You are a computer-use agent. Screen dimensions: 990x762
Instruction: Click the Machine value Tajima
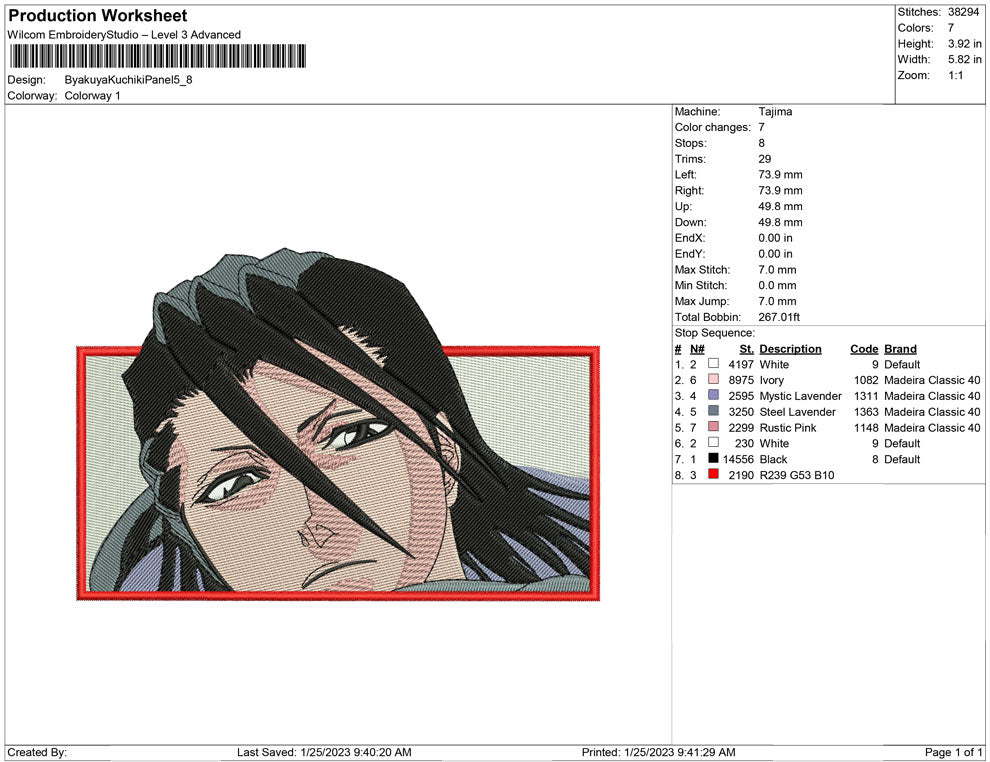click(775, 112)
